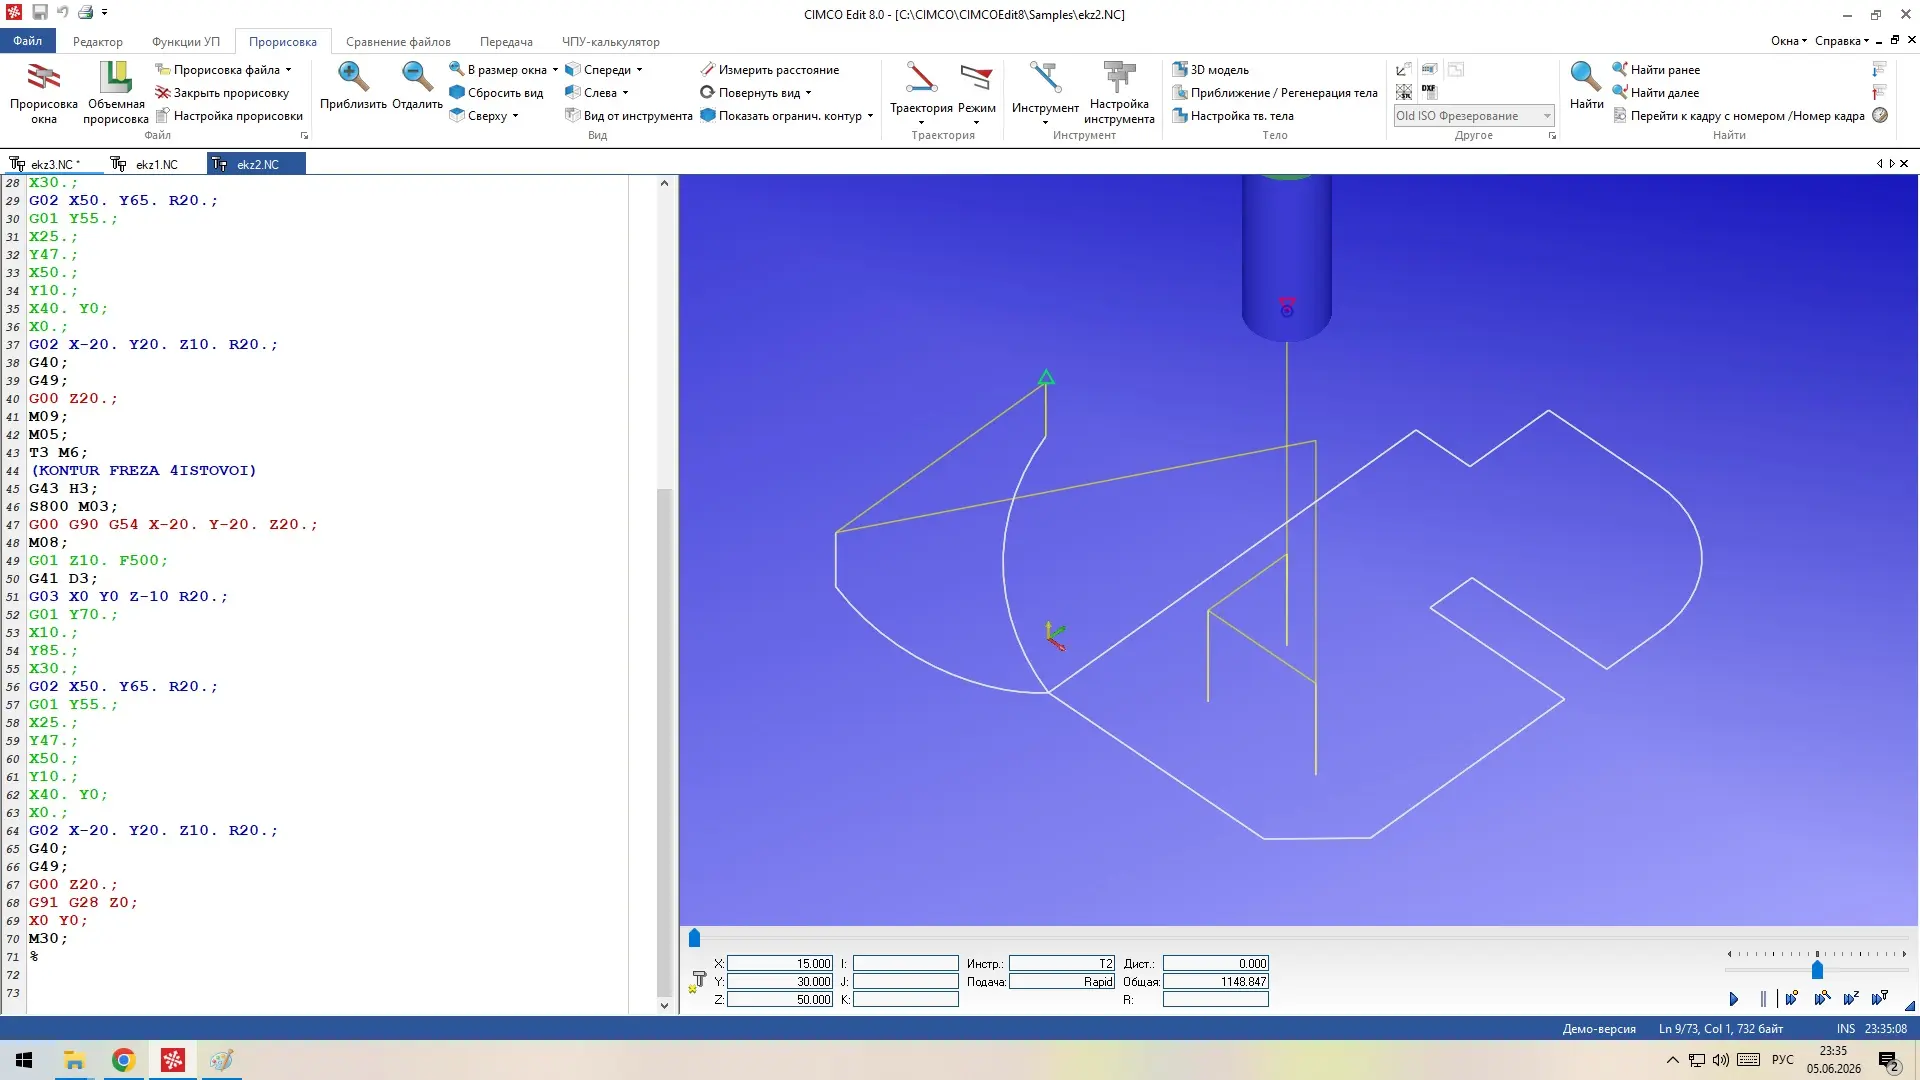Click the CIMCO Edit taskbar icon
The image size is (1920, 1080).
point(173,1060)
